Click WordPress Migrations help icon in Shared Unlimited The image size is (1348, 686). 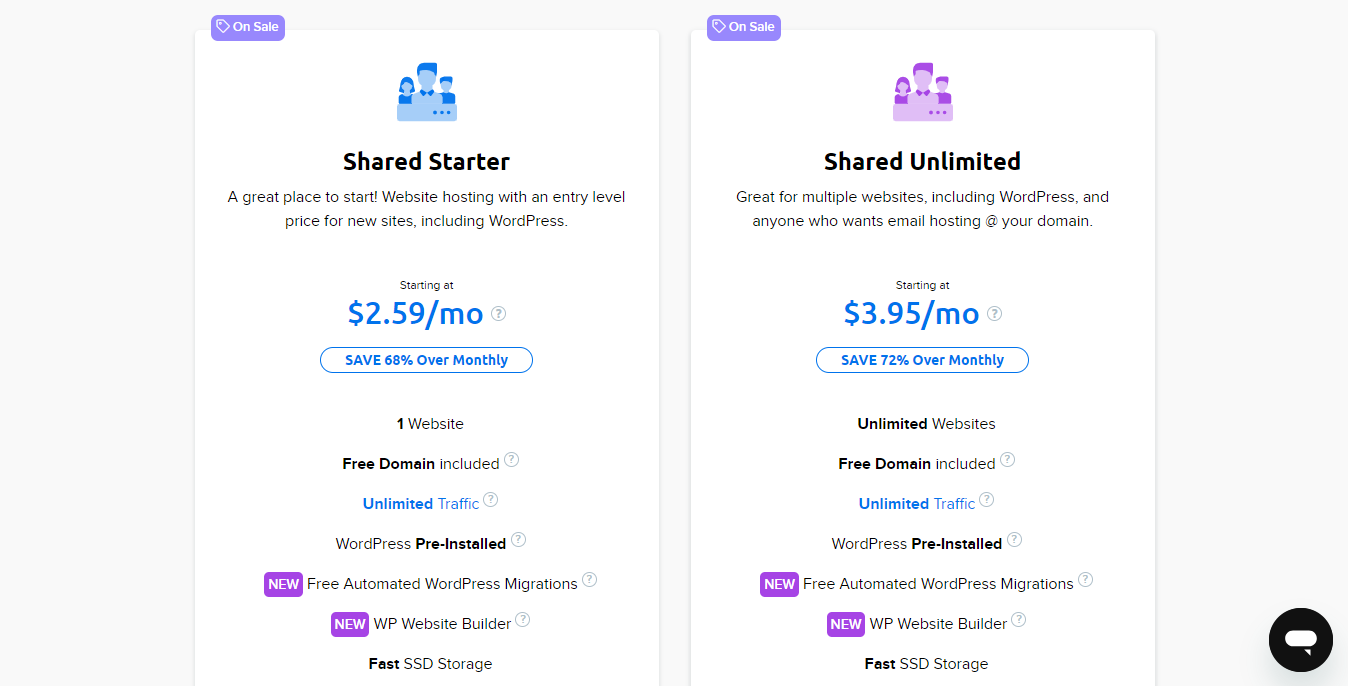tap(1085, 580)
